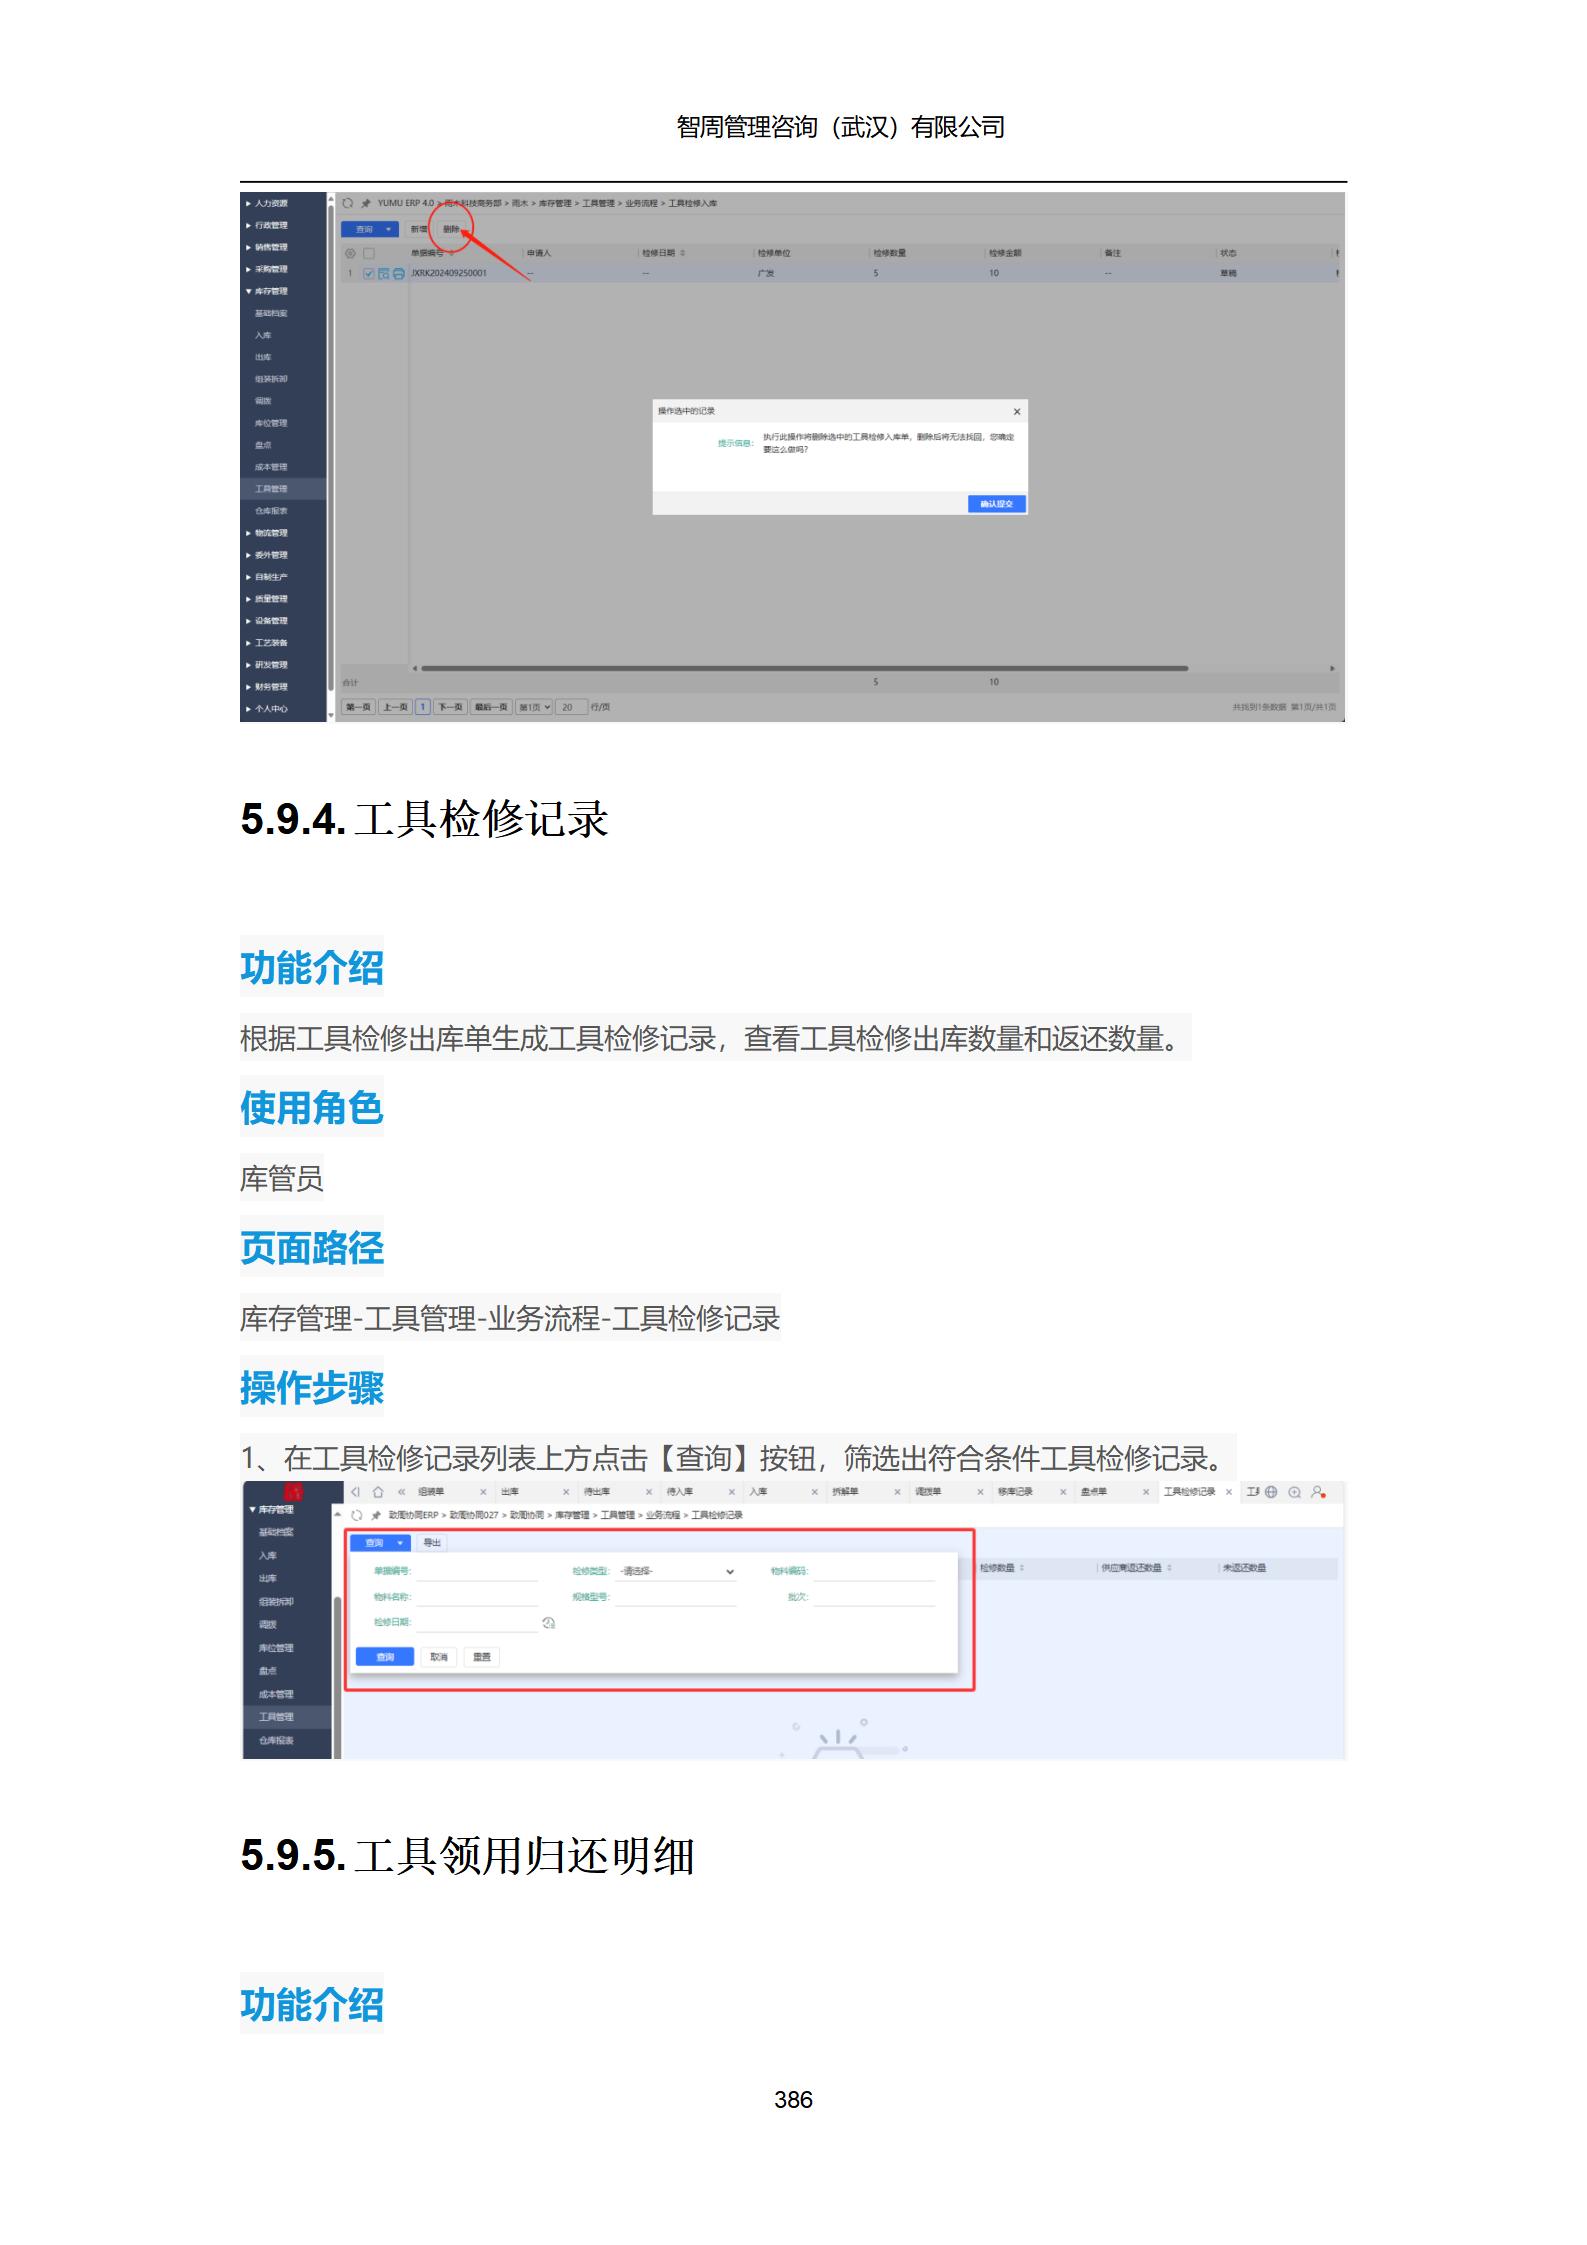Open the view-detail icon for row JXRK202409250001
Image resolution: width=1587 pixels, height=2245 pixels.
click(x=384, y=273)
